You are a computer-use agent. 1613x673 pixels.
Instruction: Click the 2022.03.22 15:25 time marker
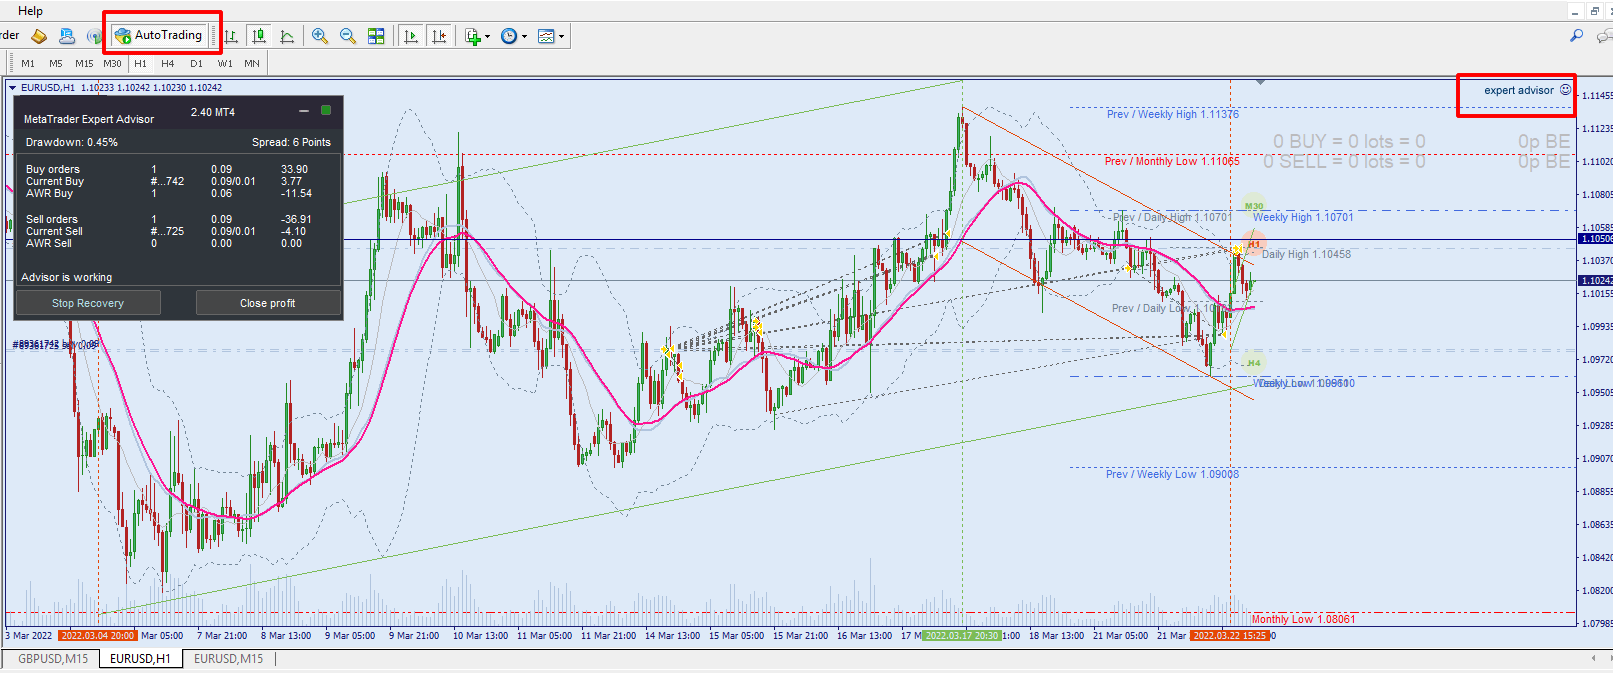point(1229,635)
